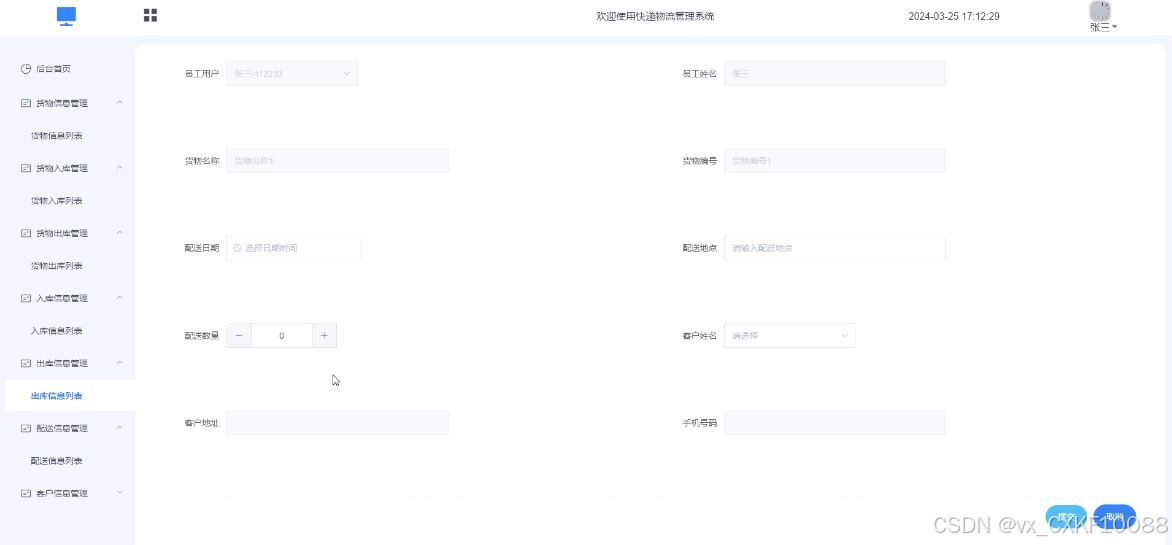
Task: Expand the 客户信息管理 chevron
Action: (x=120, y=493)
